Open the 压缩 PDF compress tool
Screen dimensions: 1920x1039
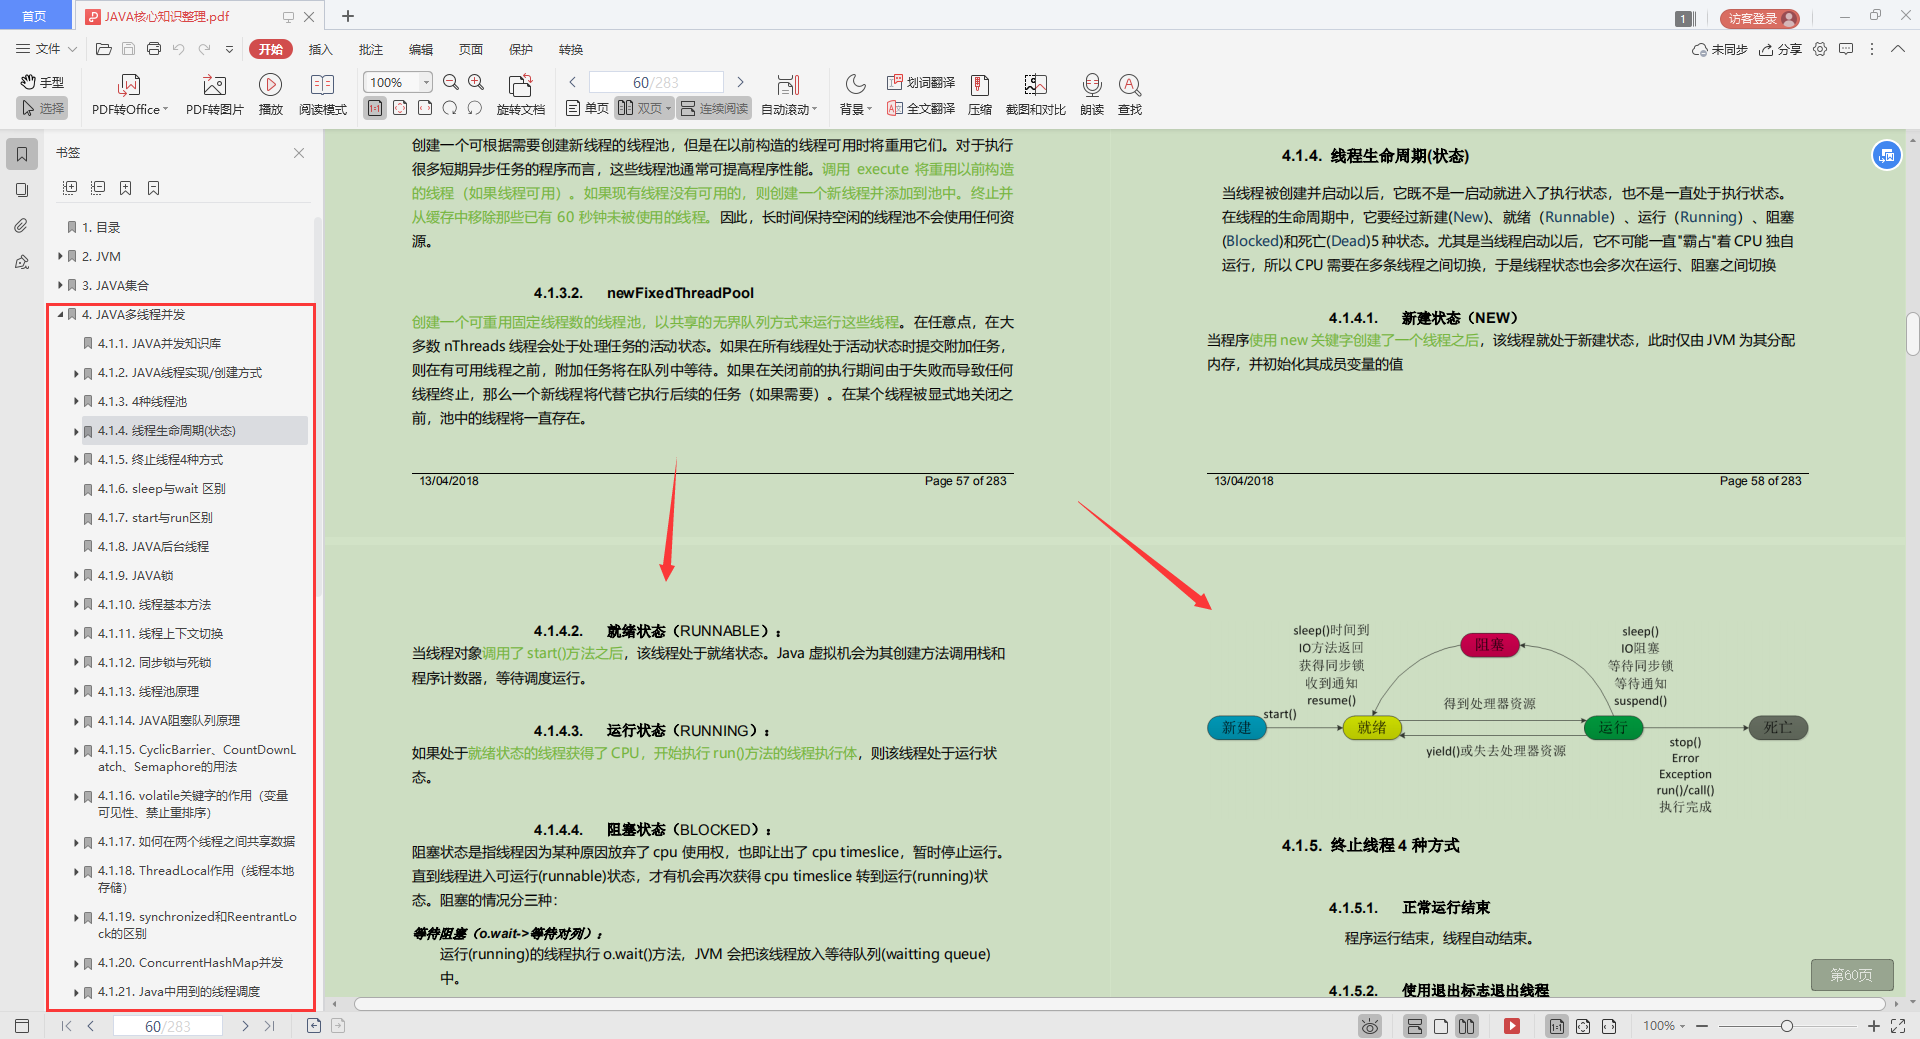click(x=979, y=95)
